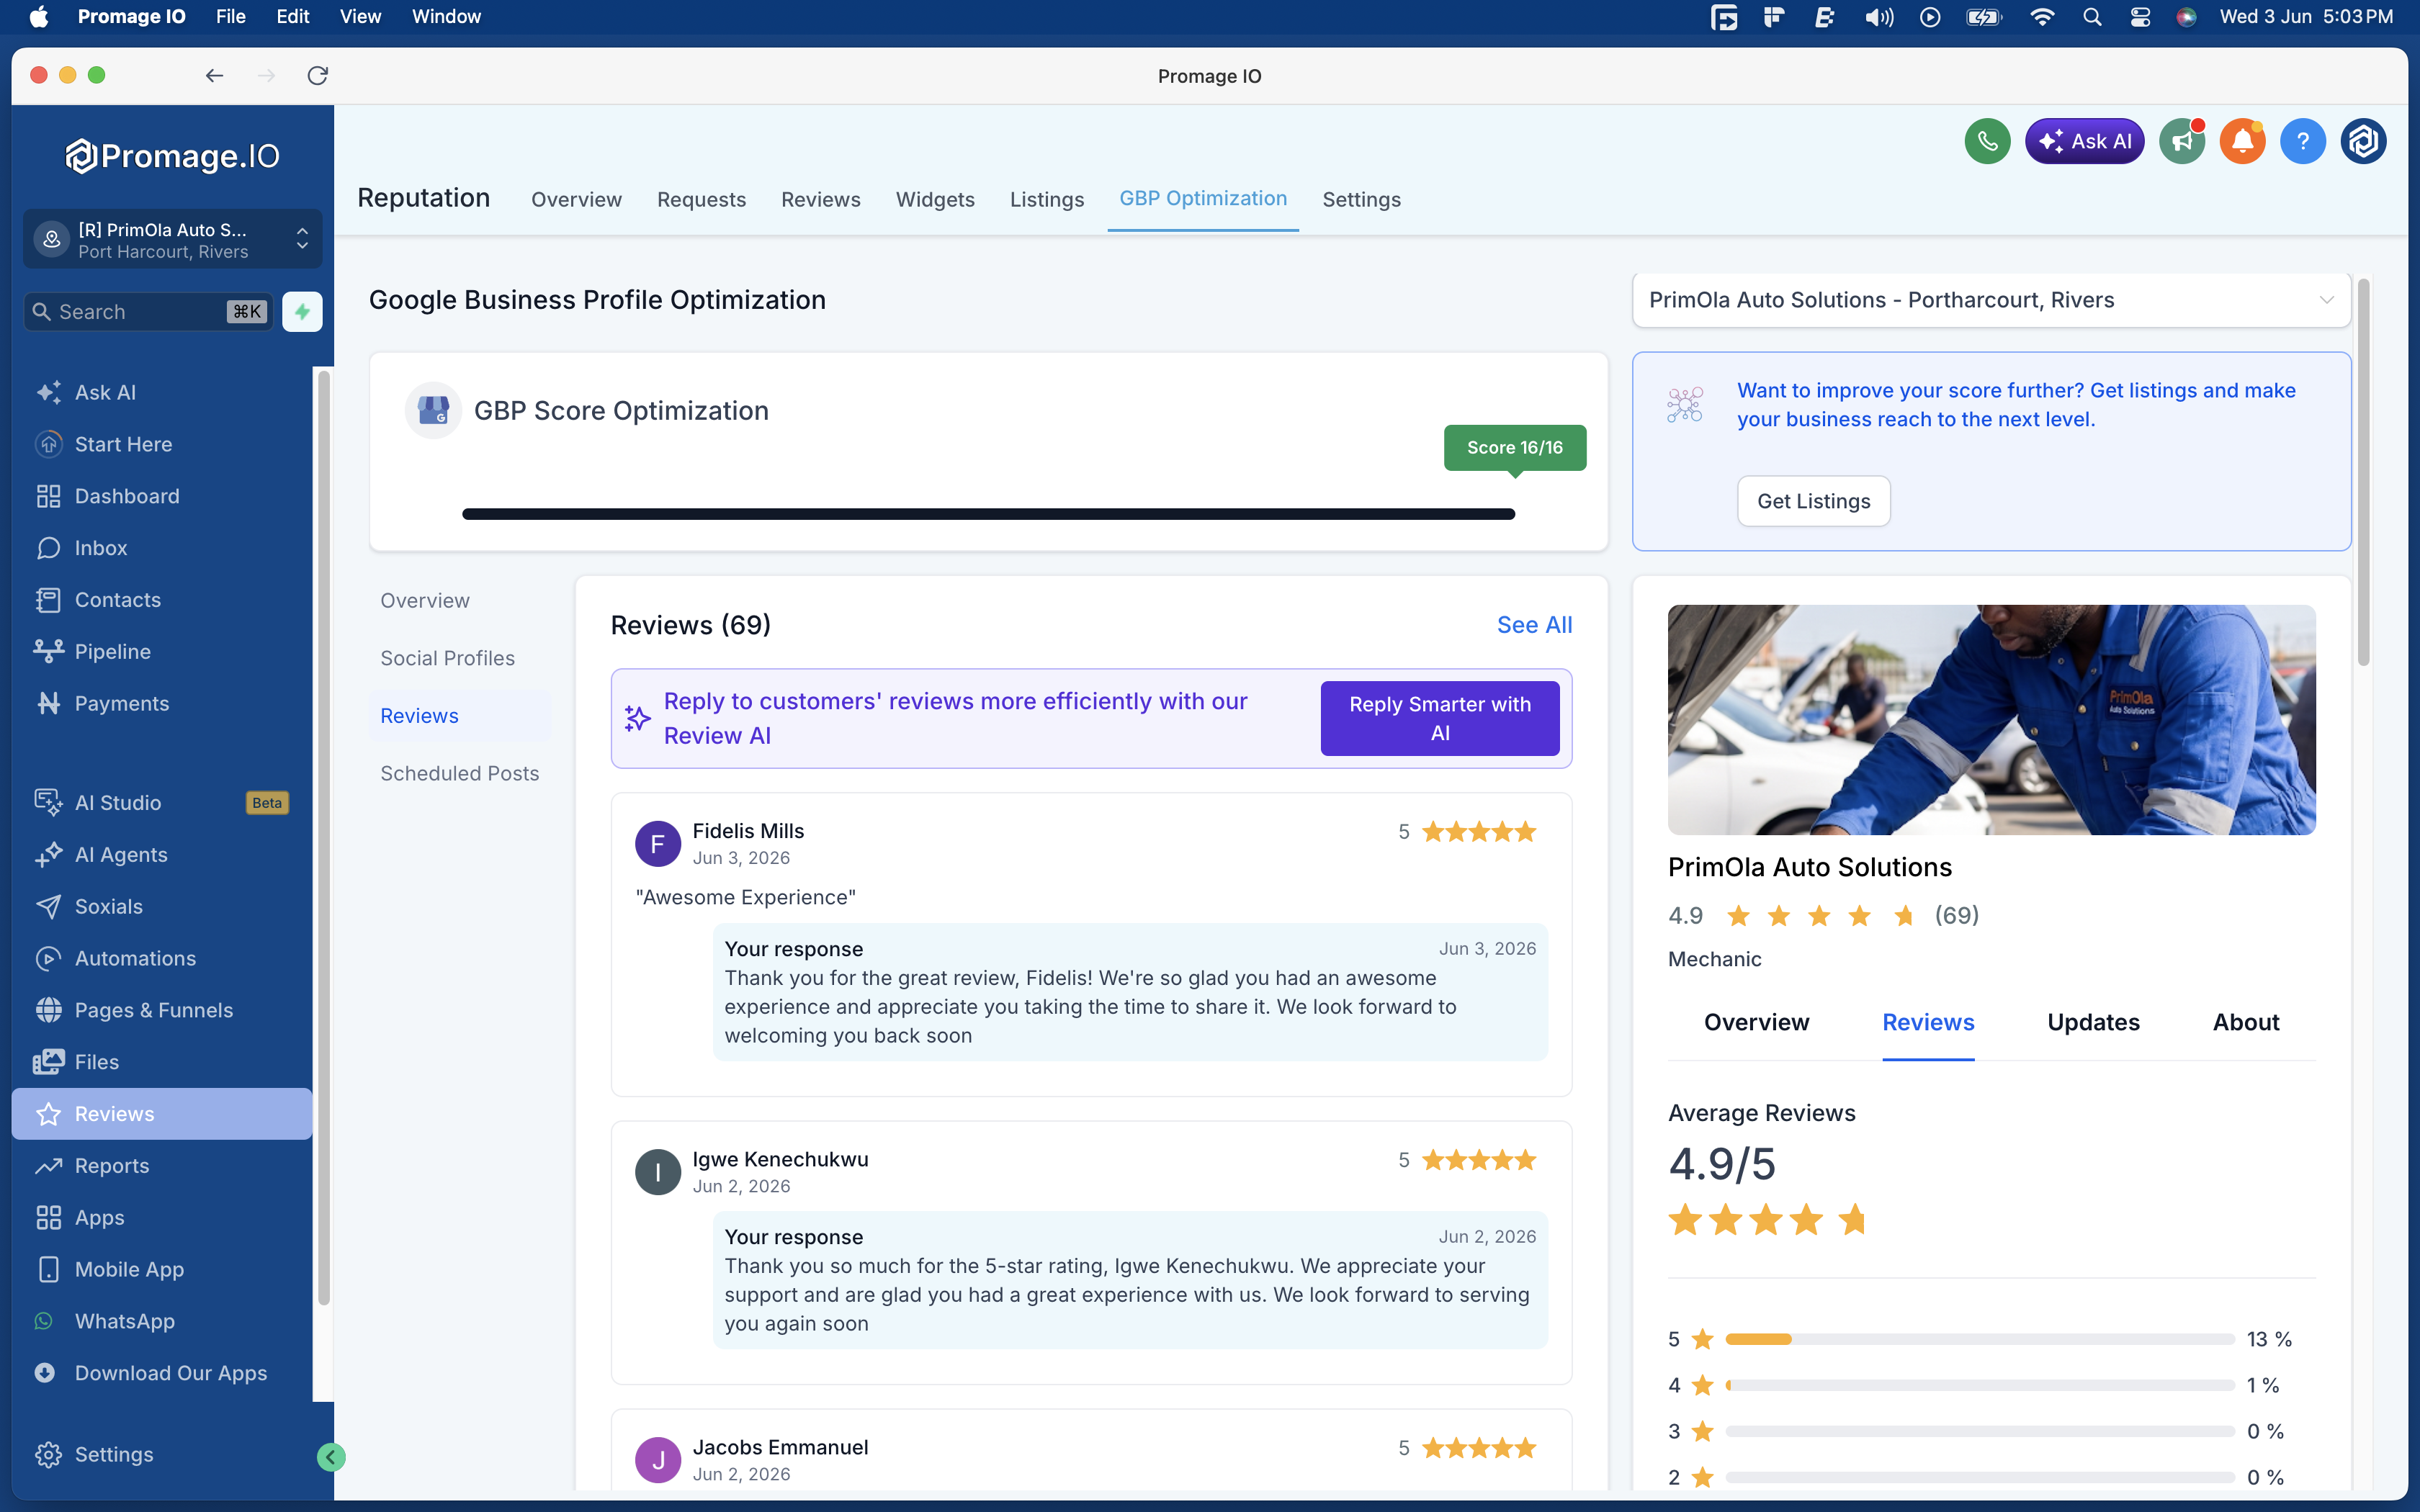This screenshot has width=2420, height=1512.
Task: Open macOS Spotlight search icon
Action: tap(2091, 16)
